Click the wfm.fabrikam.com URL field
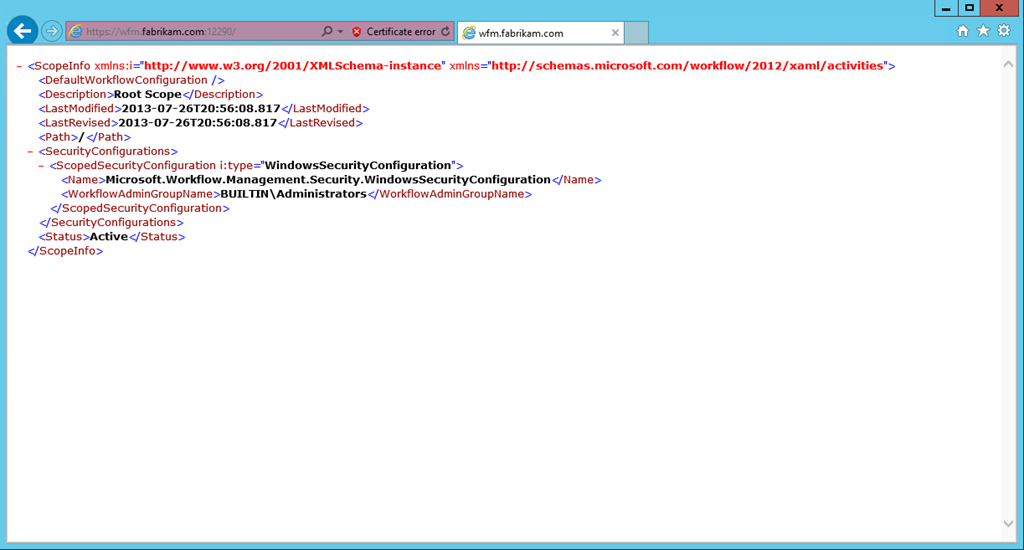The image size is (1024, 550). [194, 31]
